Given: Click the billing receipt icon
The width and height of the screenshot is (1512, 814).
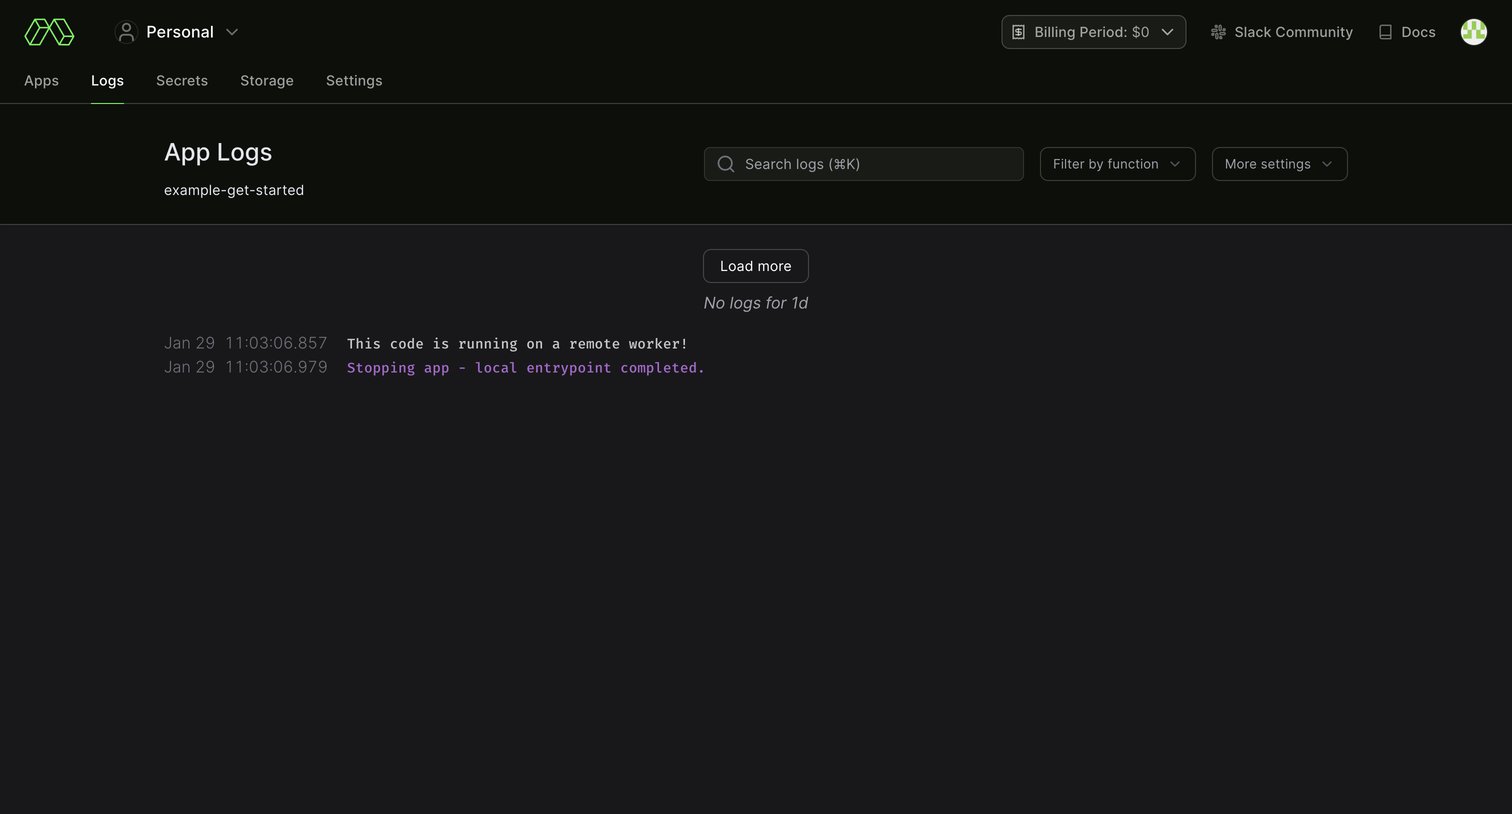Looking at the screenshot, I should [1018, 32].
